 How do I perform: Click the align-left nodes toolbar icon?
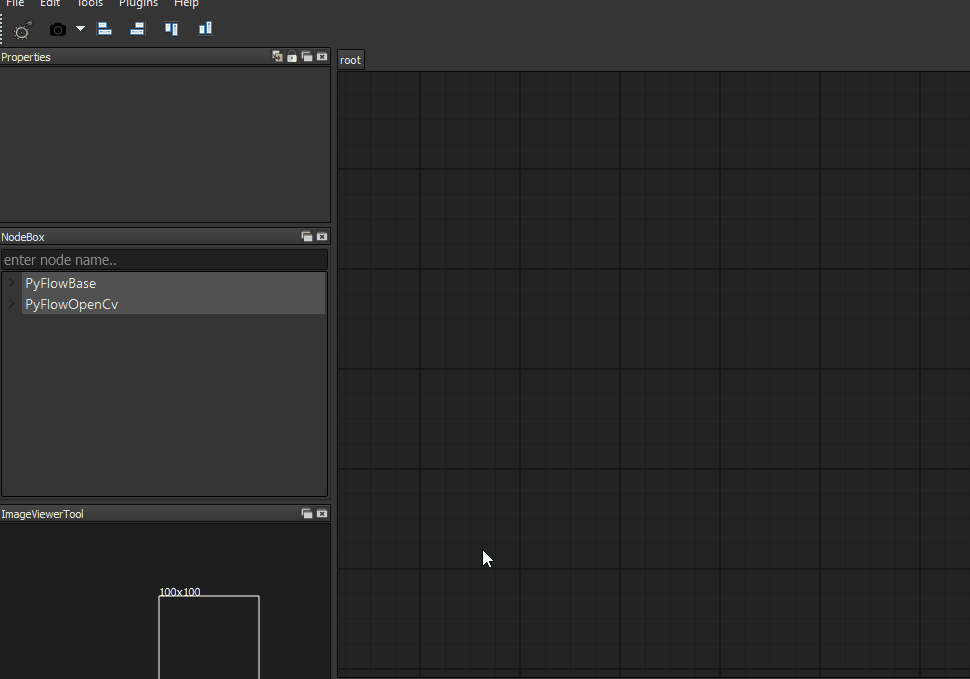pyautogui.click(x=104, y=29)
